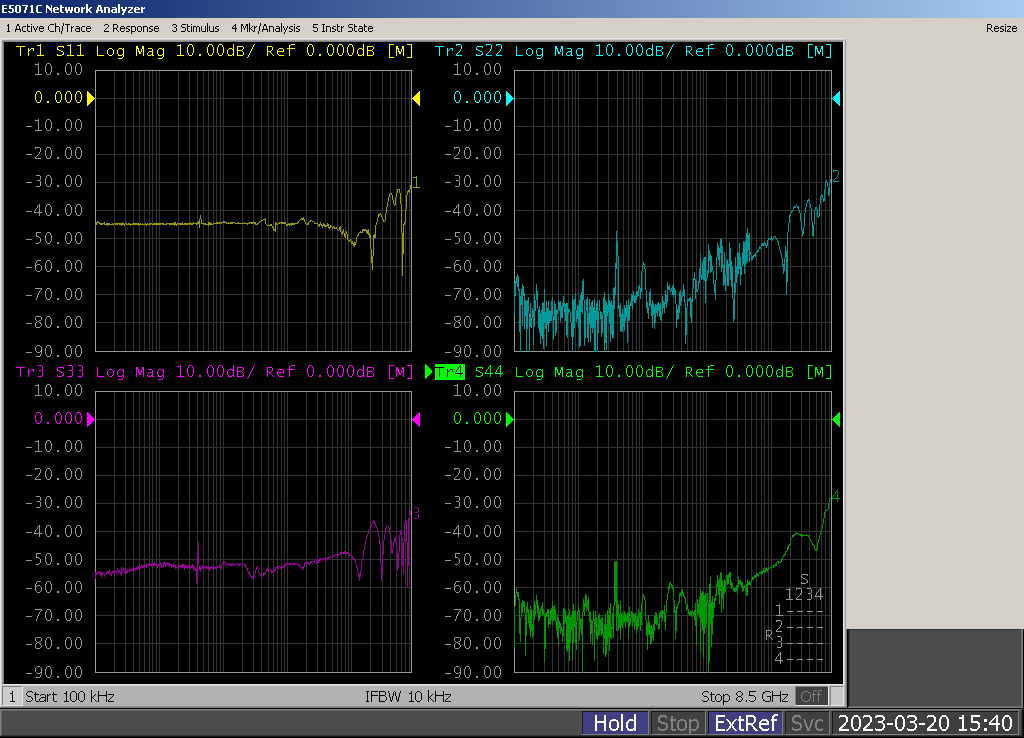Expand the 3 Stimulus menu

tap(195, 28)
